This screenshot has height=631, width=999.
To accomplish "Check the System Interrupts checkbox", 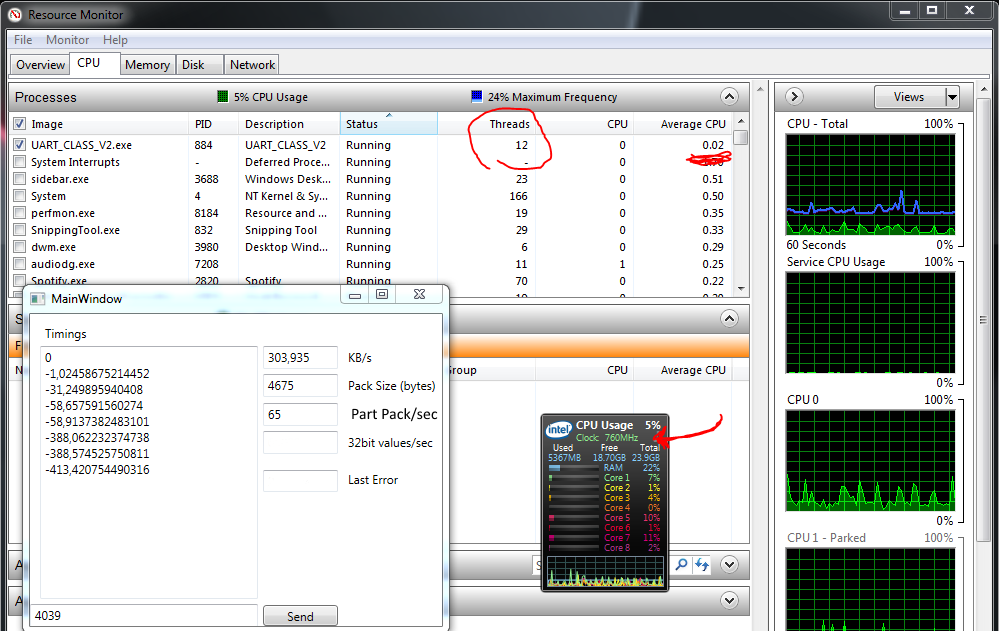I will tap(20, 162).
